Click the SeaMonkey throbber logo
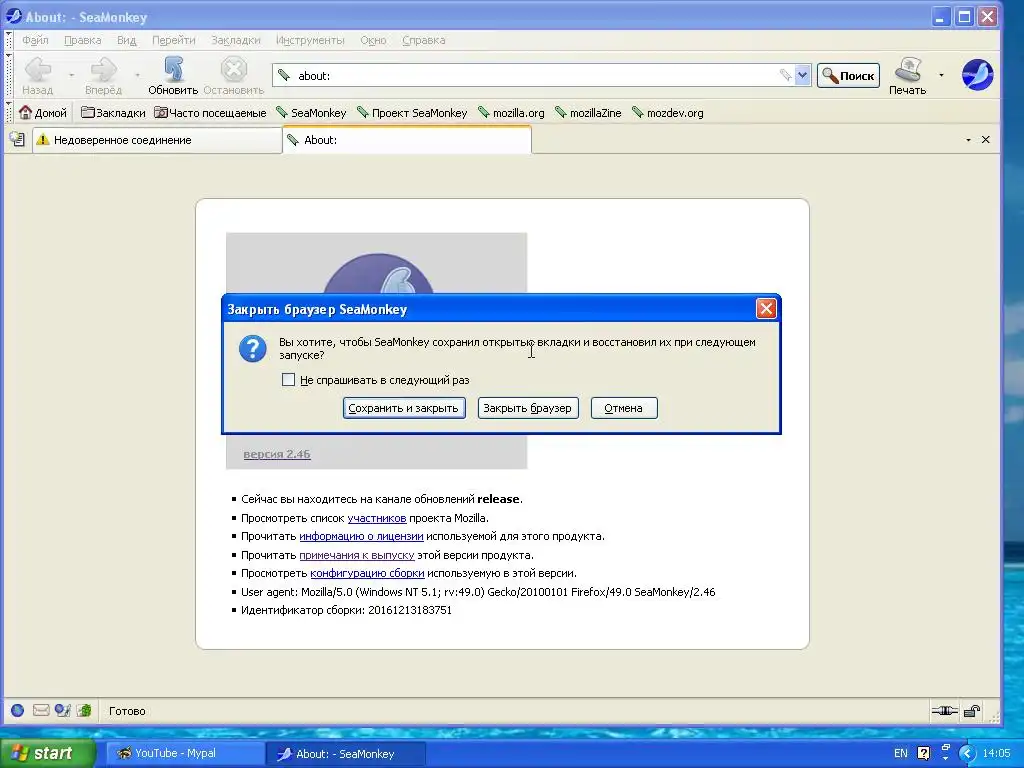Image resolution: width=1024 pixels, height=768 pixels. pos(978,74)
